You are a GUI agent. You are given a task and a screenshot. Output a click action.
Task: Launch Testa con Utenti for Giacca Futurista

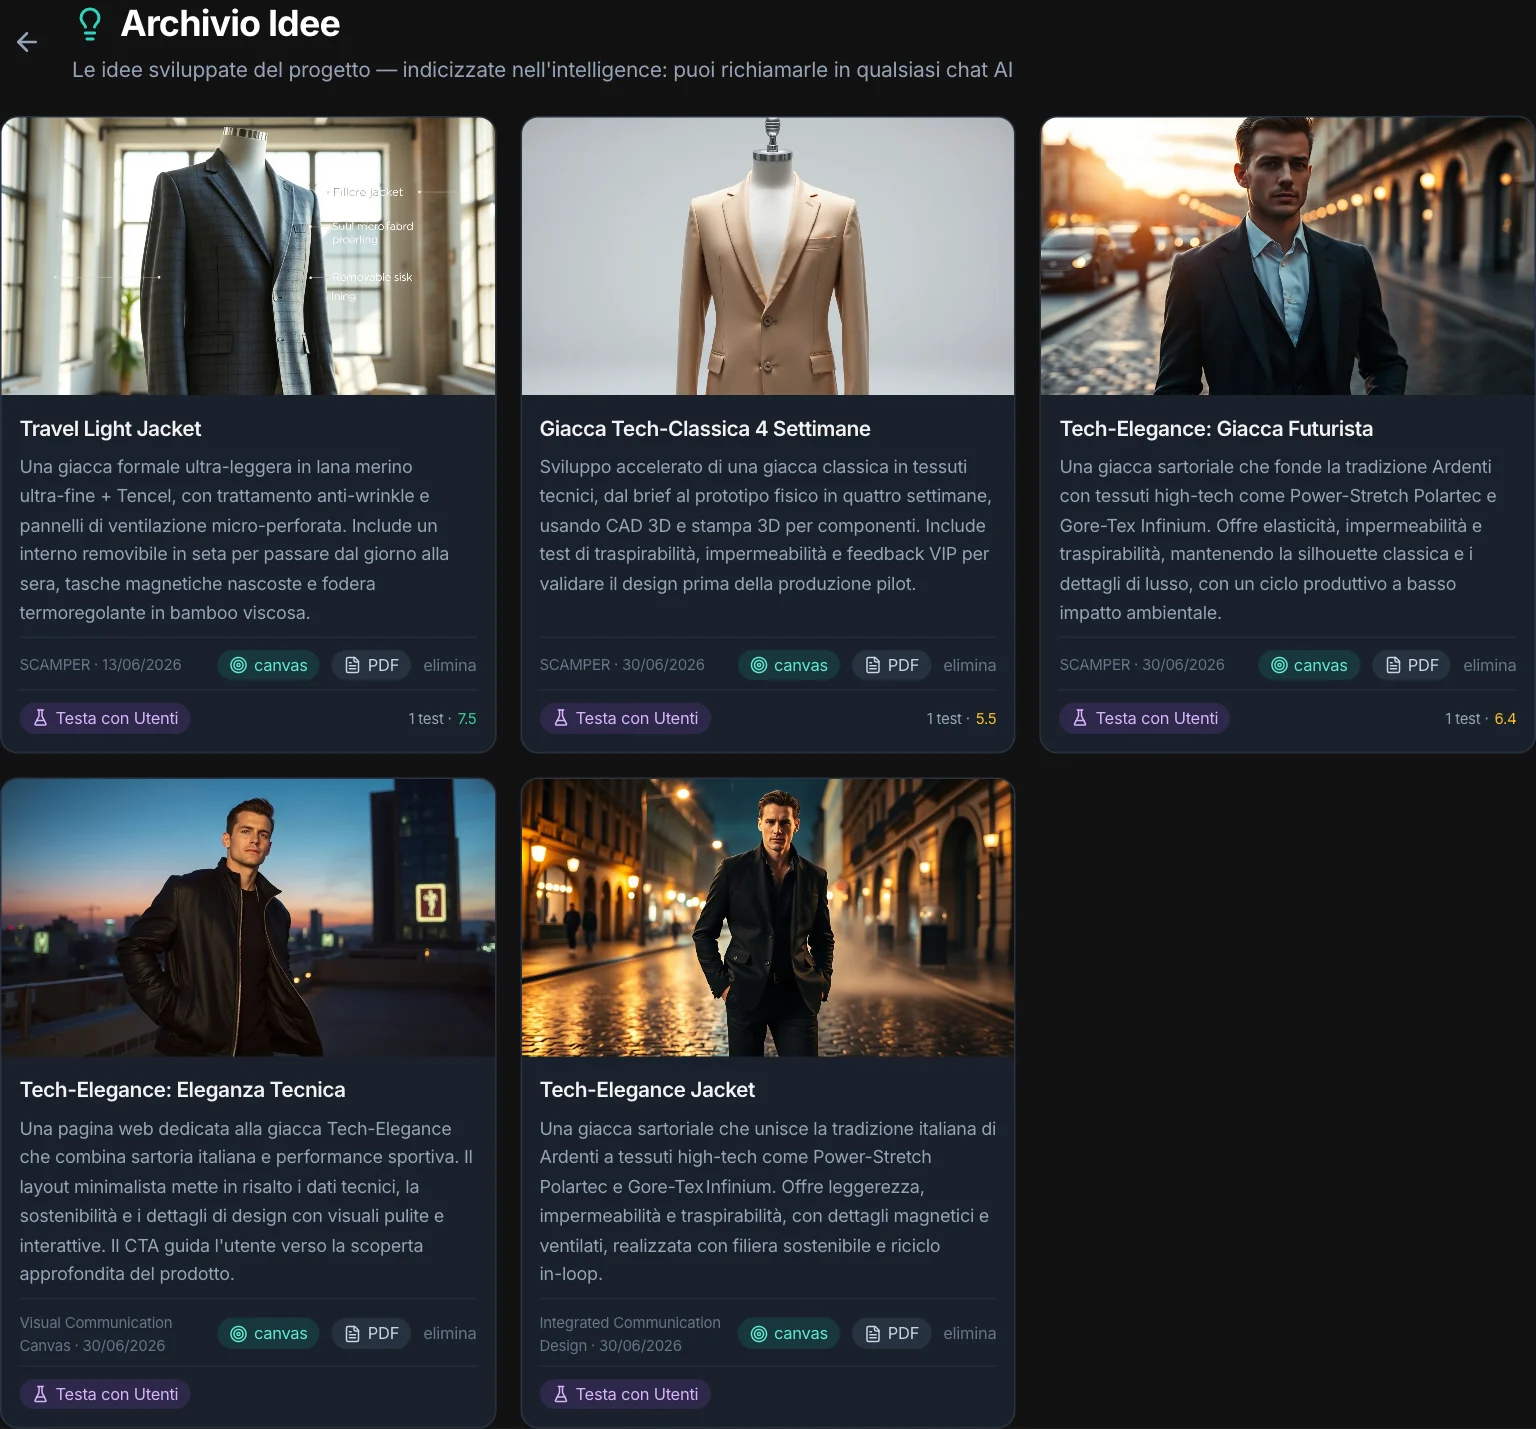click(x=1145, y=718)
